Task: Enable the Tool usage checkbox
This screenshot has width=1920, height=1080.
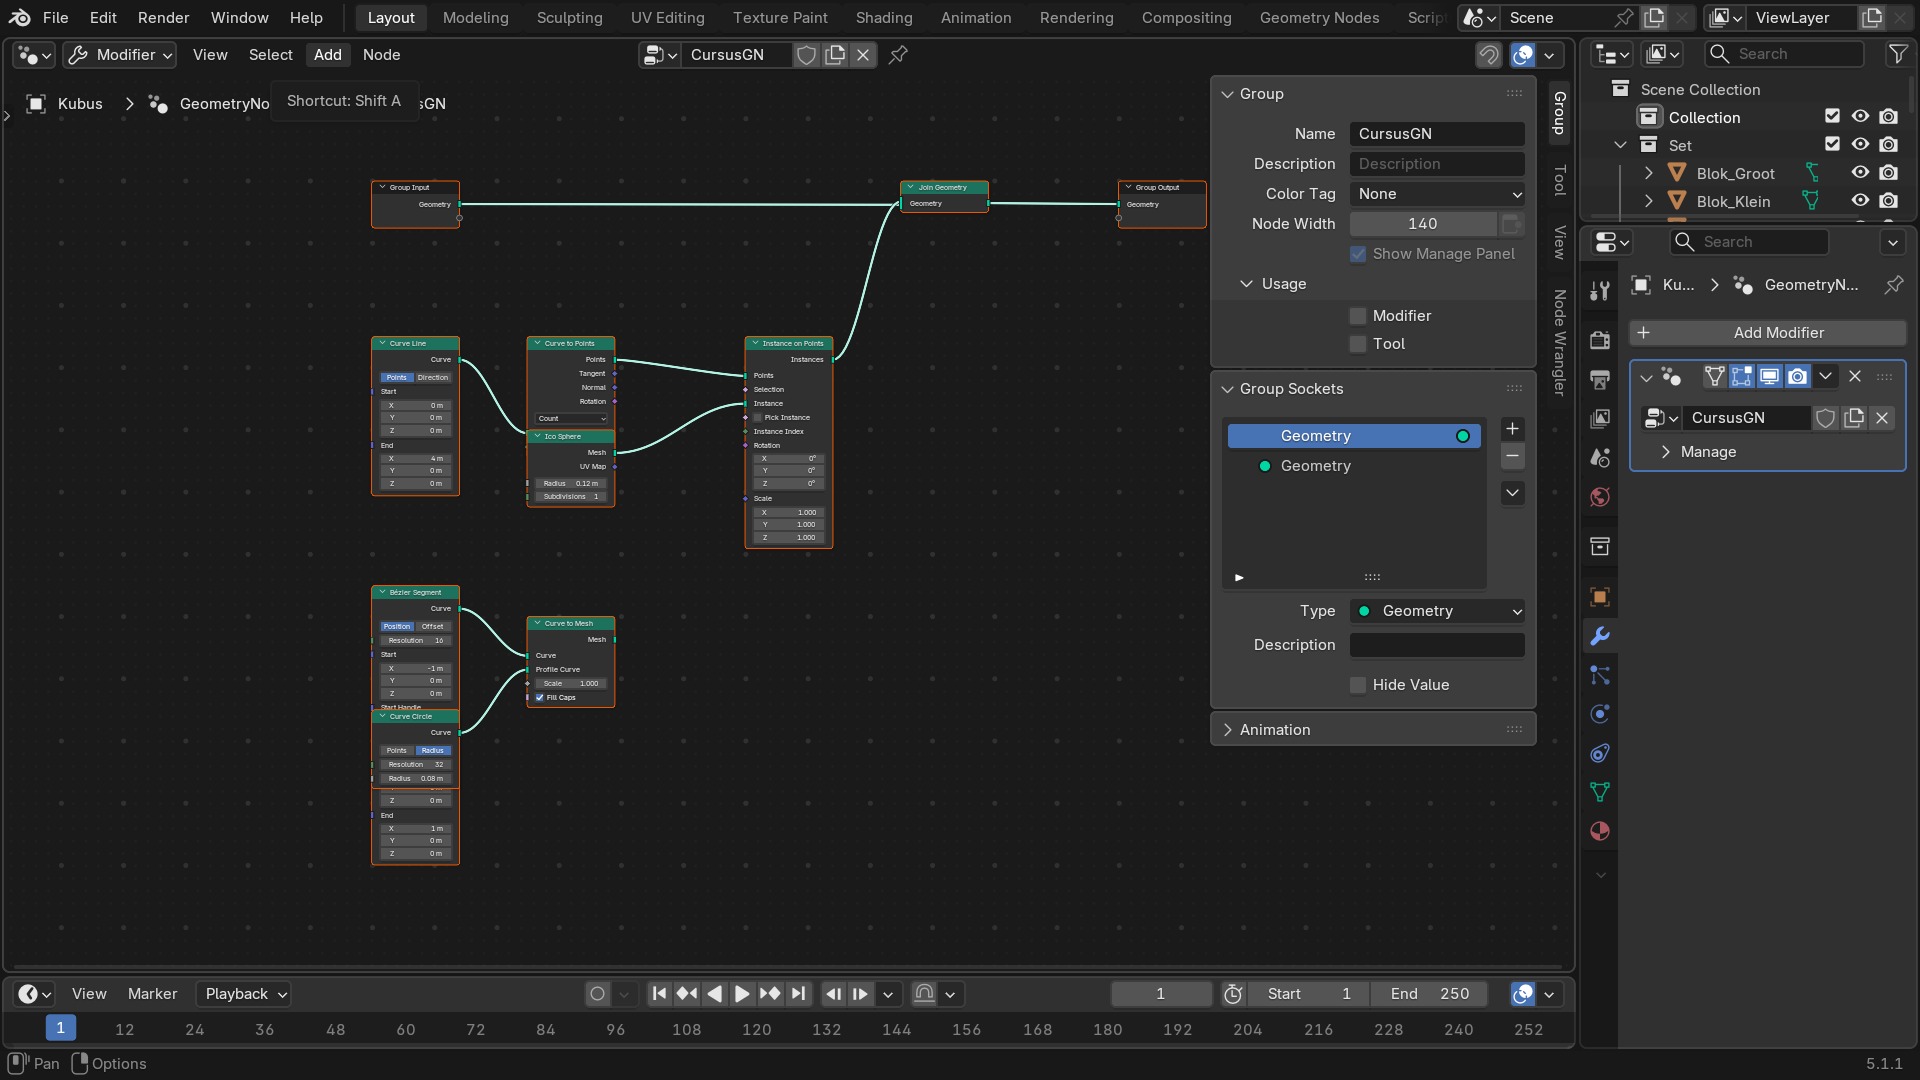Action: click(x=1358, y=344)
